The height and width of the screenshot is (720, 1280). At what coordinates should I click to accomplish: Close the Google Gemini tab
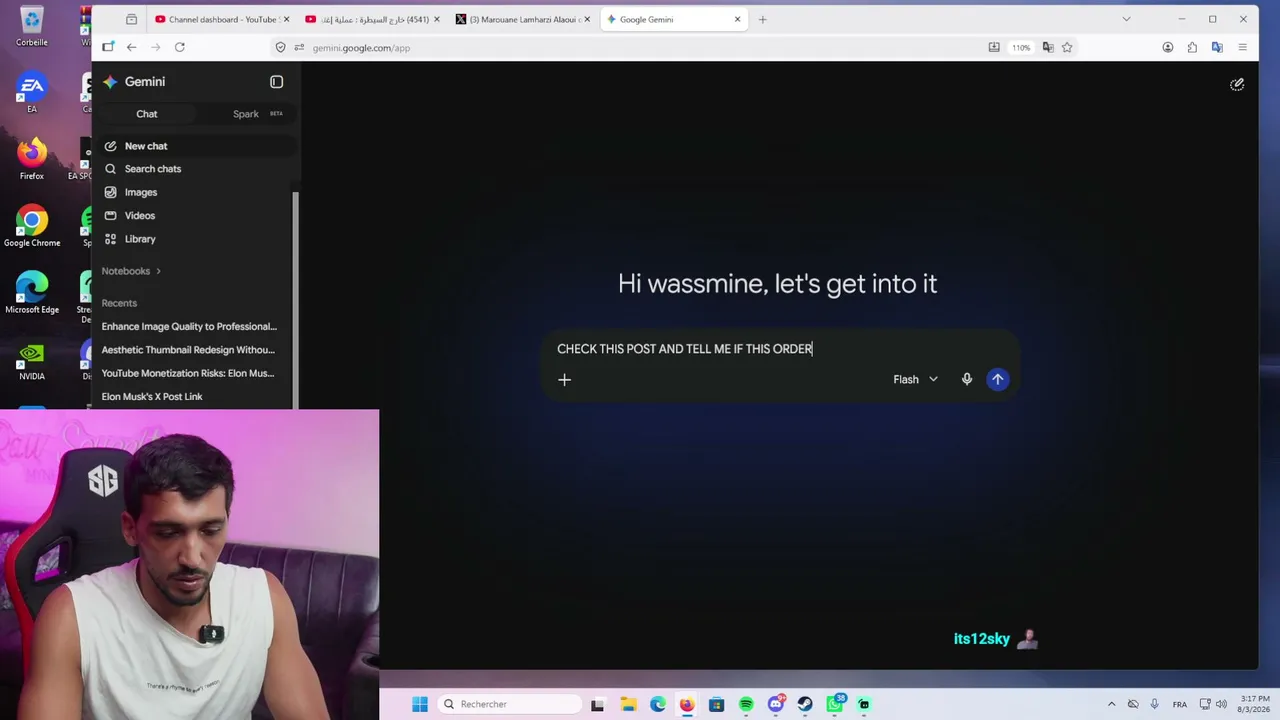point(738,19)
